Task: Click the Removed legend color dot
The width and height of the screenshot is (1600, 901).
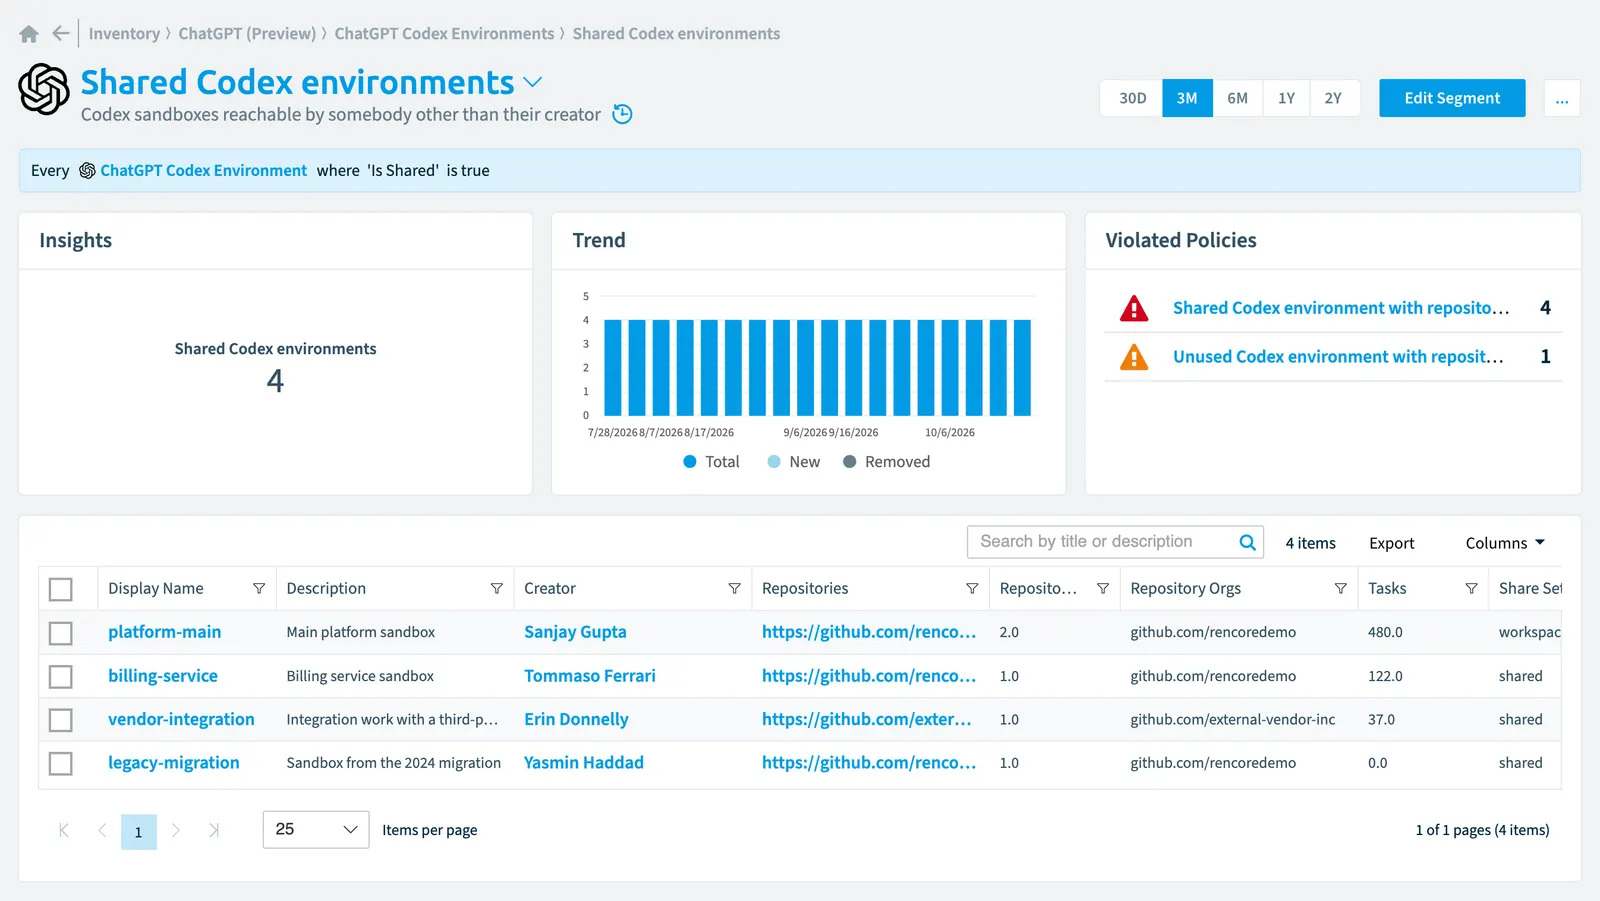Action: pos(850,462)
